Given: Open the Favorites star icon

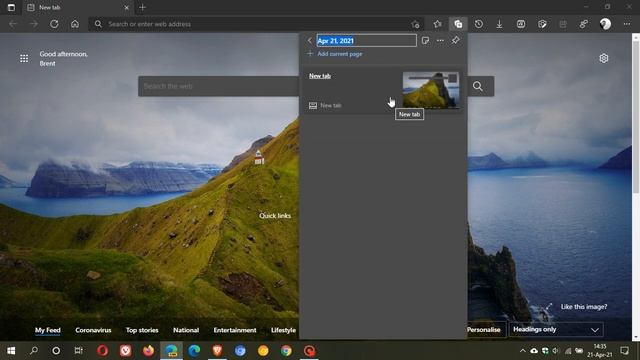Looking at the screenshot, I should [x=438, y=24].
